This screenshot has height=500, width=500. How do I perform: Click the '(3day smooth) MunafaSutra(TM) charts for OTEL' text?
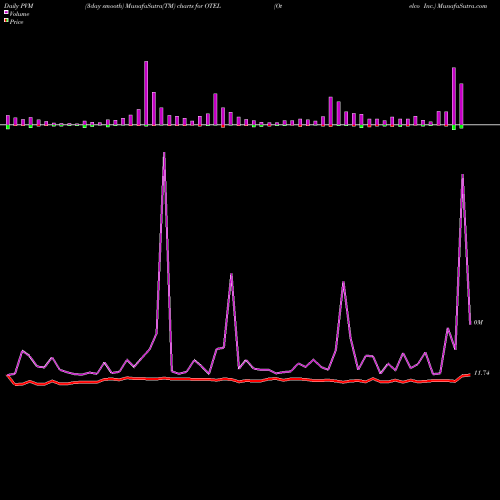click(153, 6)
